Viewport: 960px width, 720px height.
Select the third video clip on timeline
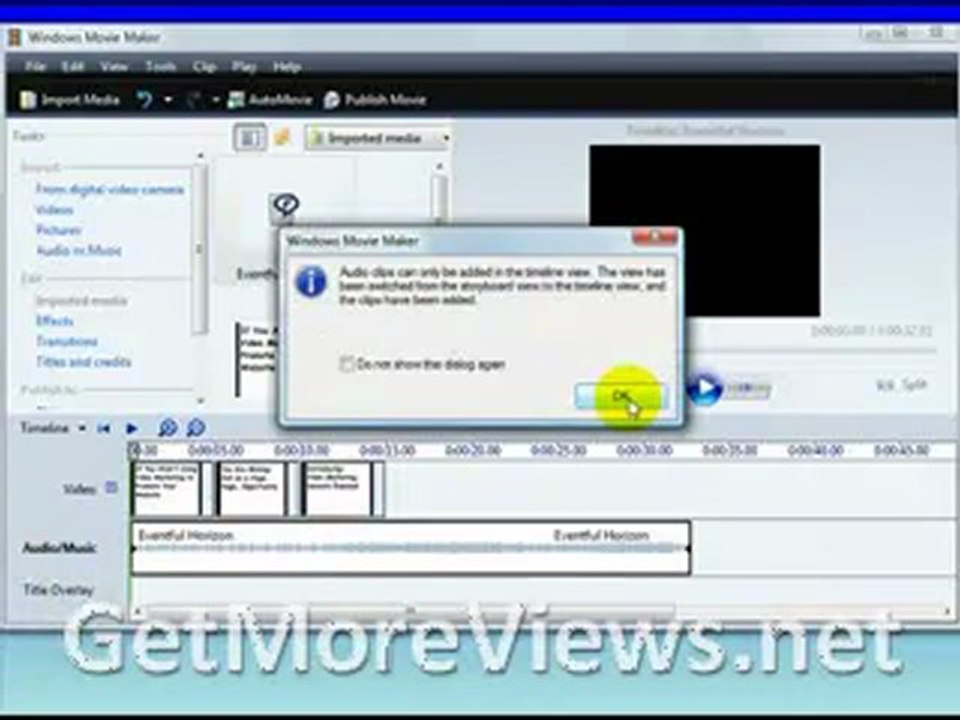[x=337, y=488]
